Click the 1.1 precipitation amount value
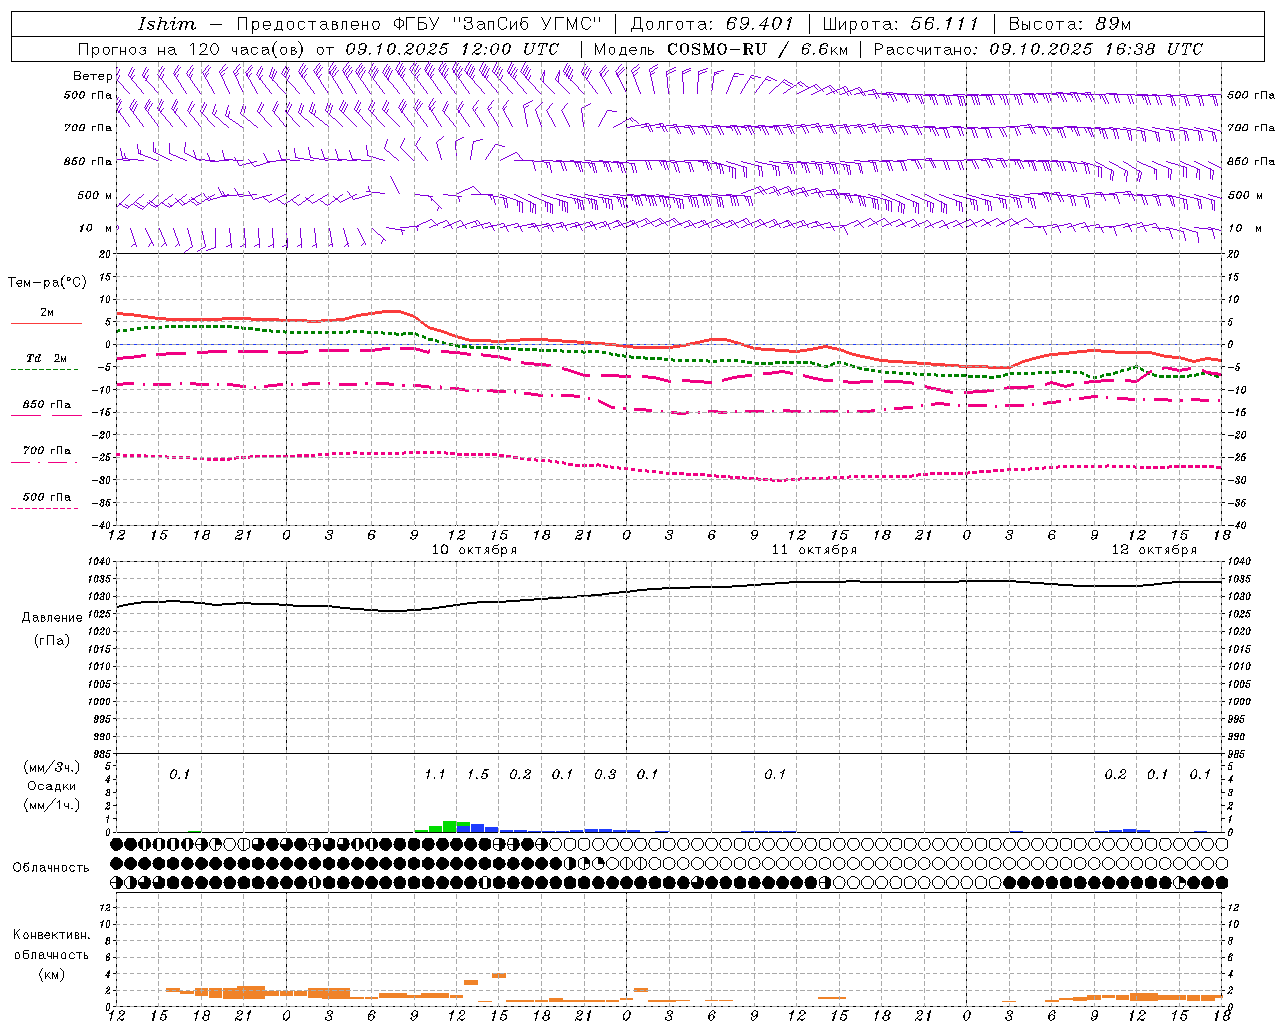Viewport: 1280px width, 1024px height. click(435, 775)
